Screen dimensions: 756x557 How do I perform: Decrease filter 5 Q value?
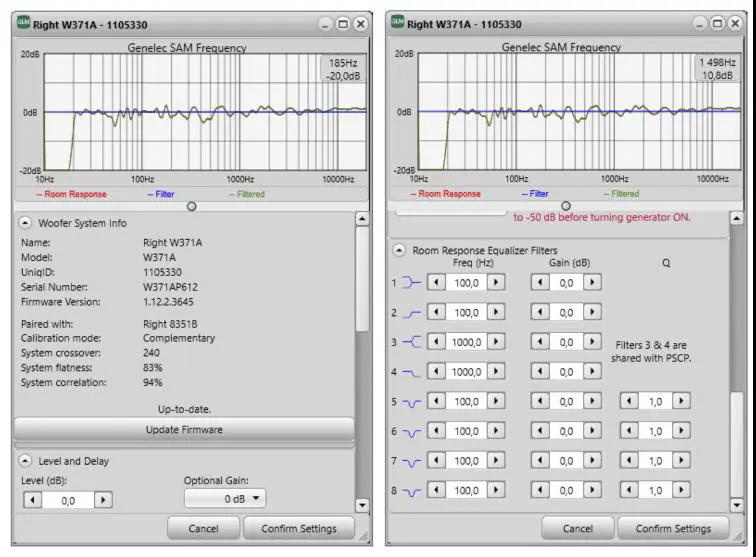pyautogui.click(x=629, y=401)
